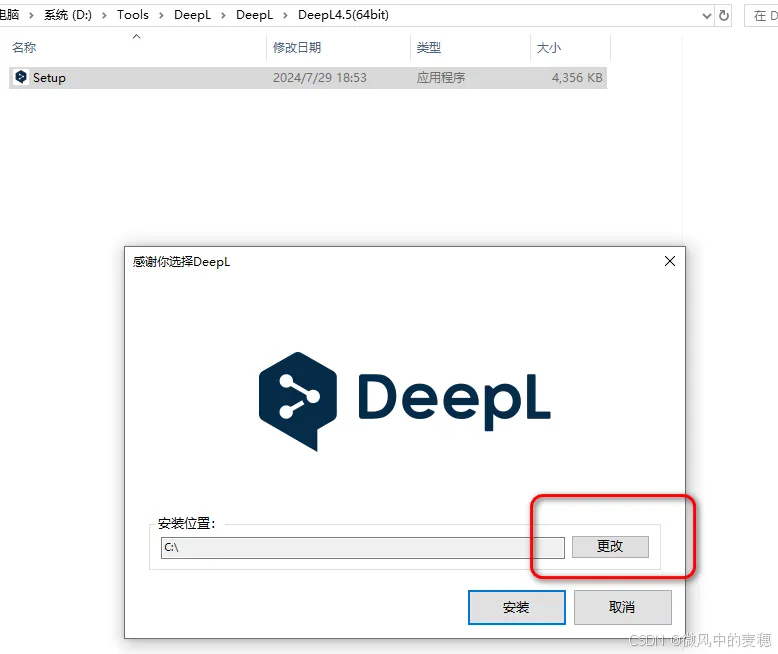
Task: Click the Setup application icon
Action: click(21, 77)
